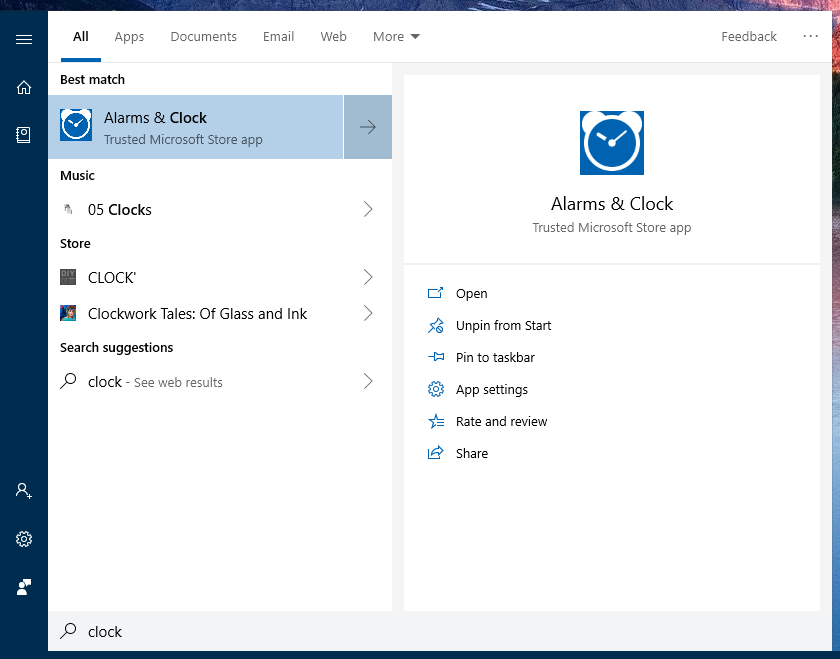
Task: Select Clockwork Tales: Of Glass and Ink
Action: 220,313
